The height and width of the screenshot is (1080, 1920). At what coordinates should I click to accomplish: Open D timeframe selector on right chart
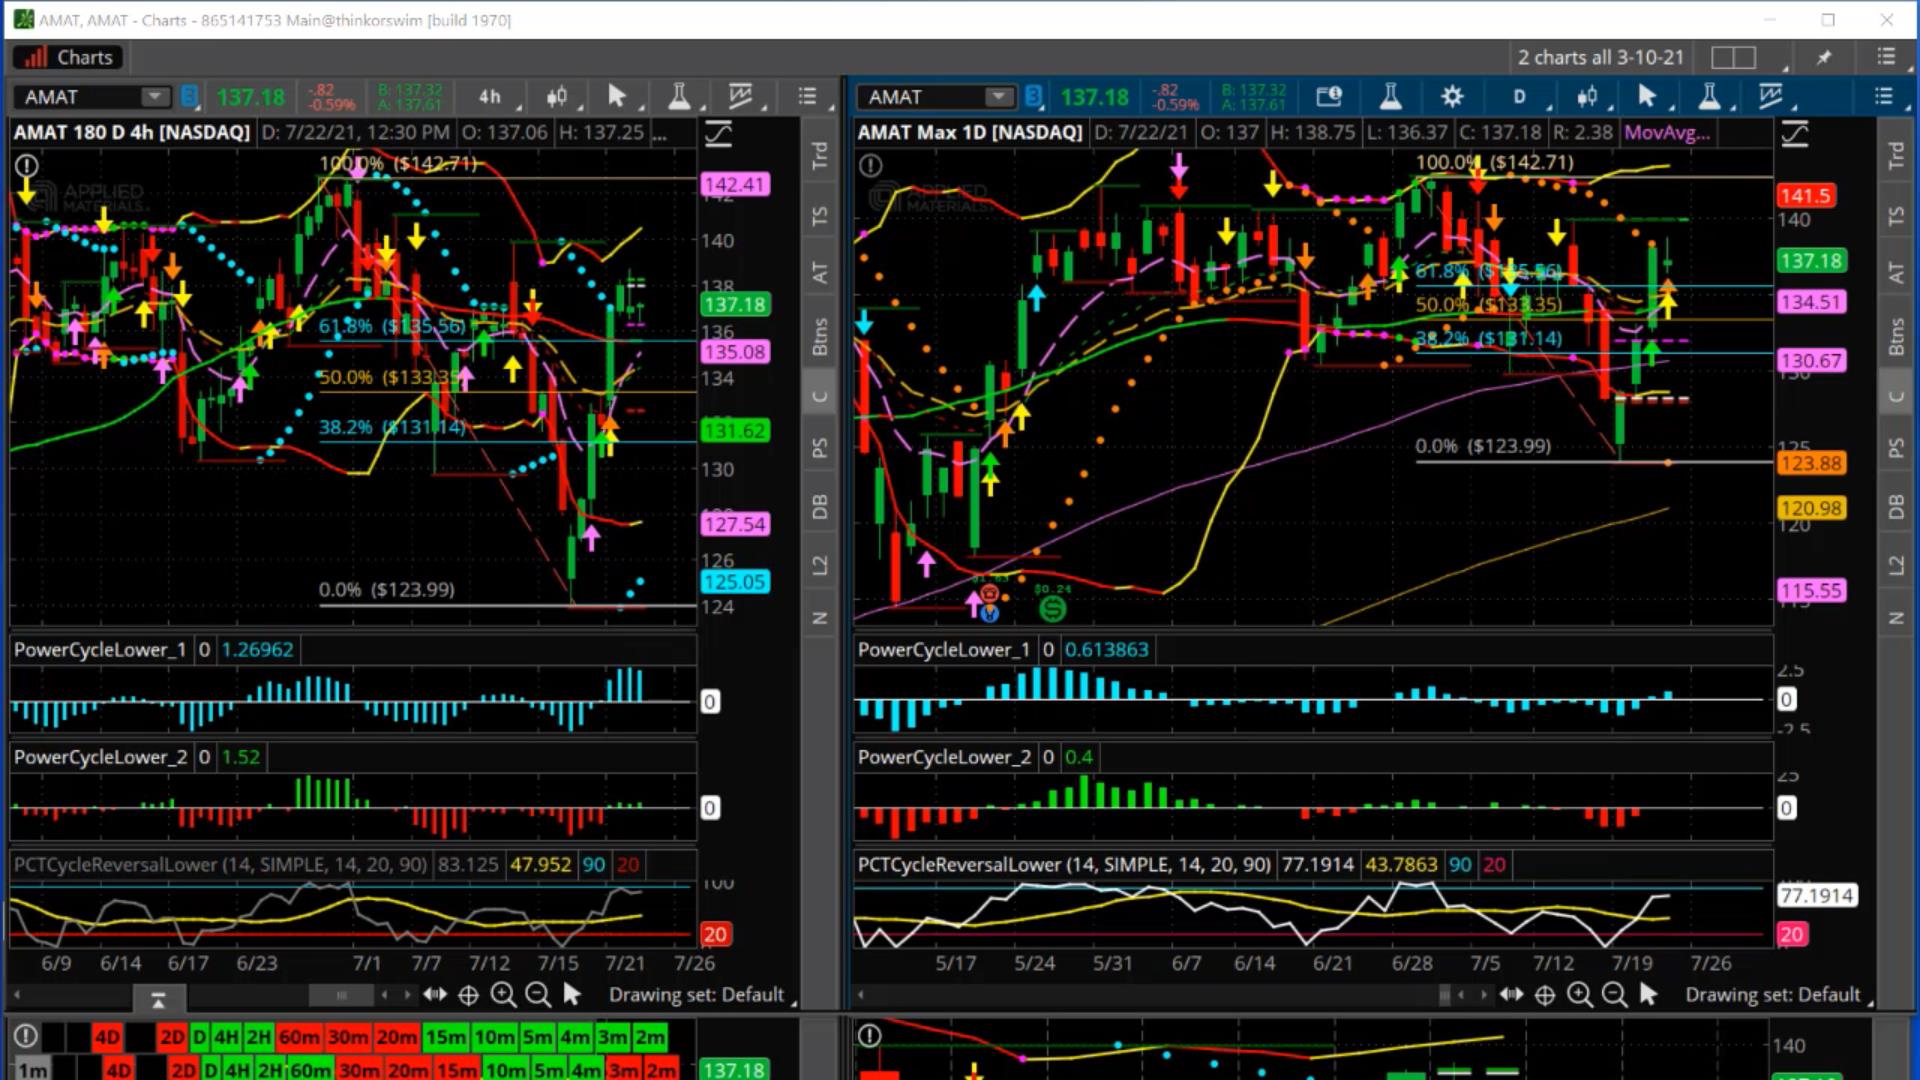click(x=1519, y=97)
